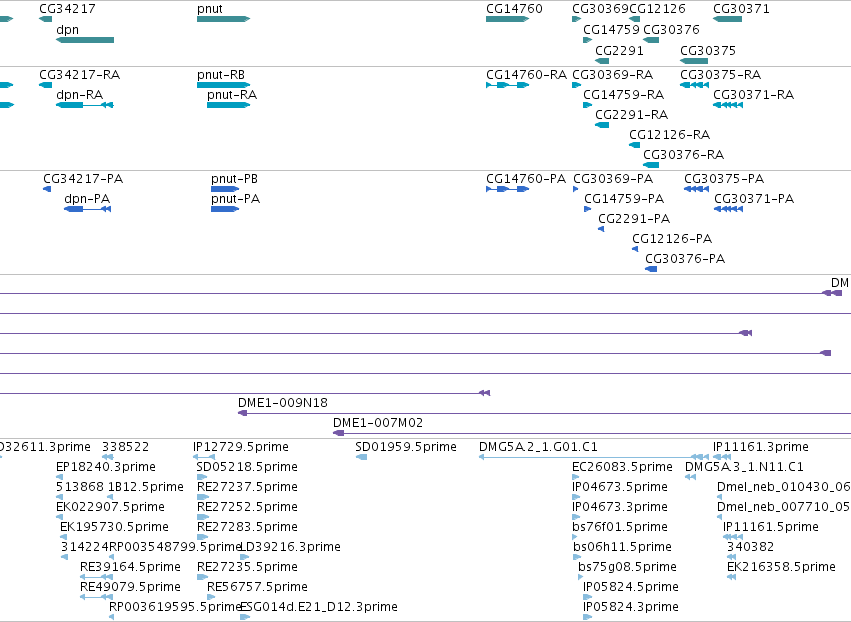
Task: Select the EK216358.5prime EST label
Action: tap(782, 567)
